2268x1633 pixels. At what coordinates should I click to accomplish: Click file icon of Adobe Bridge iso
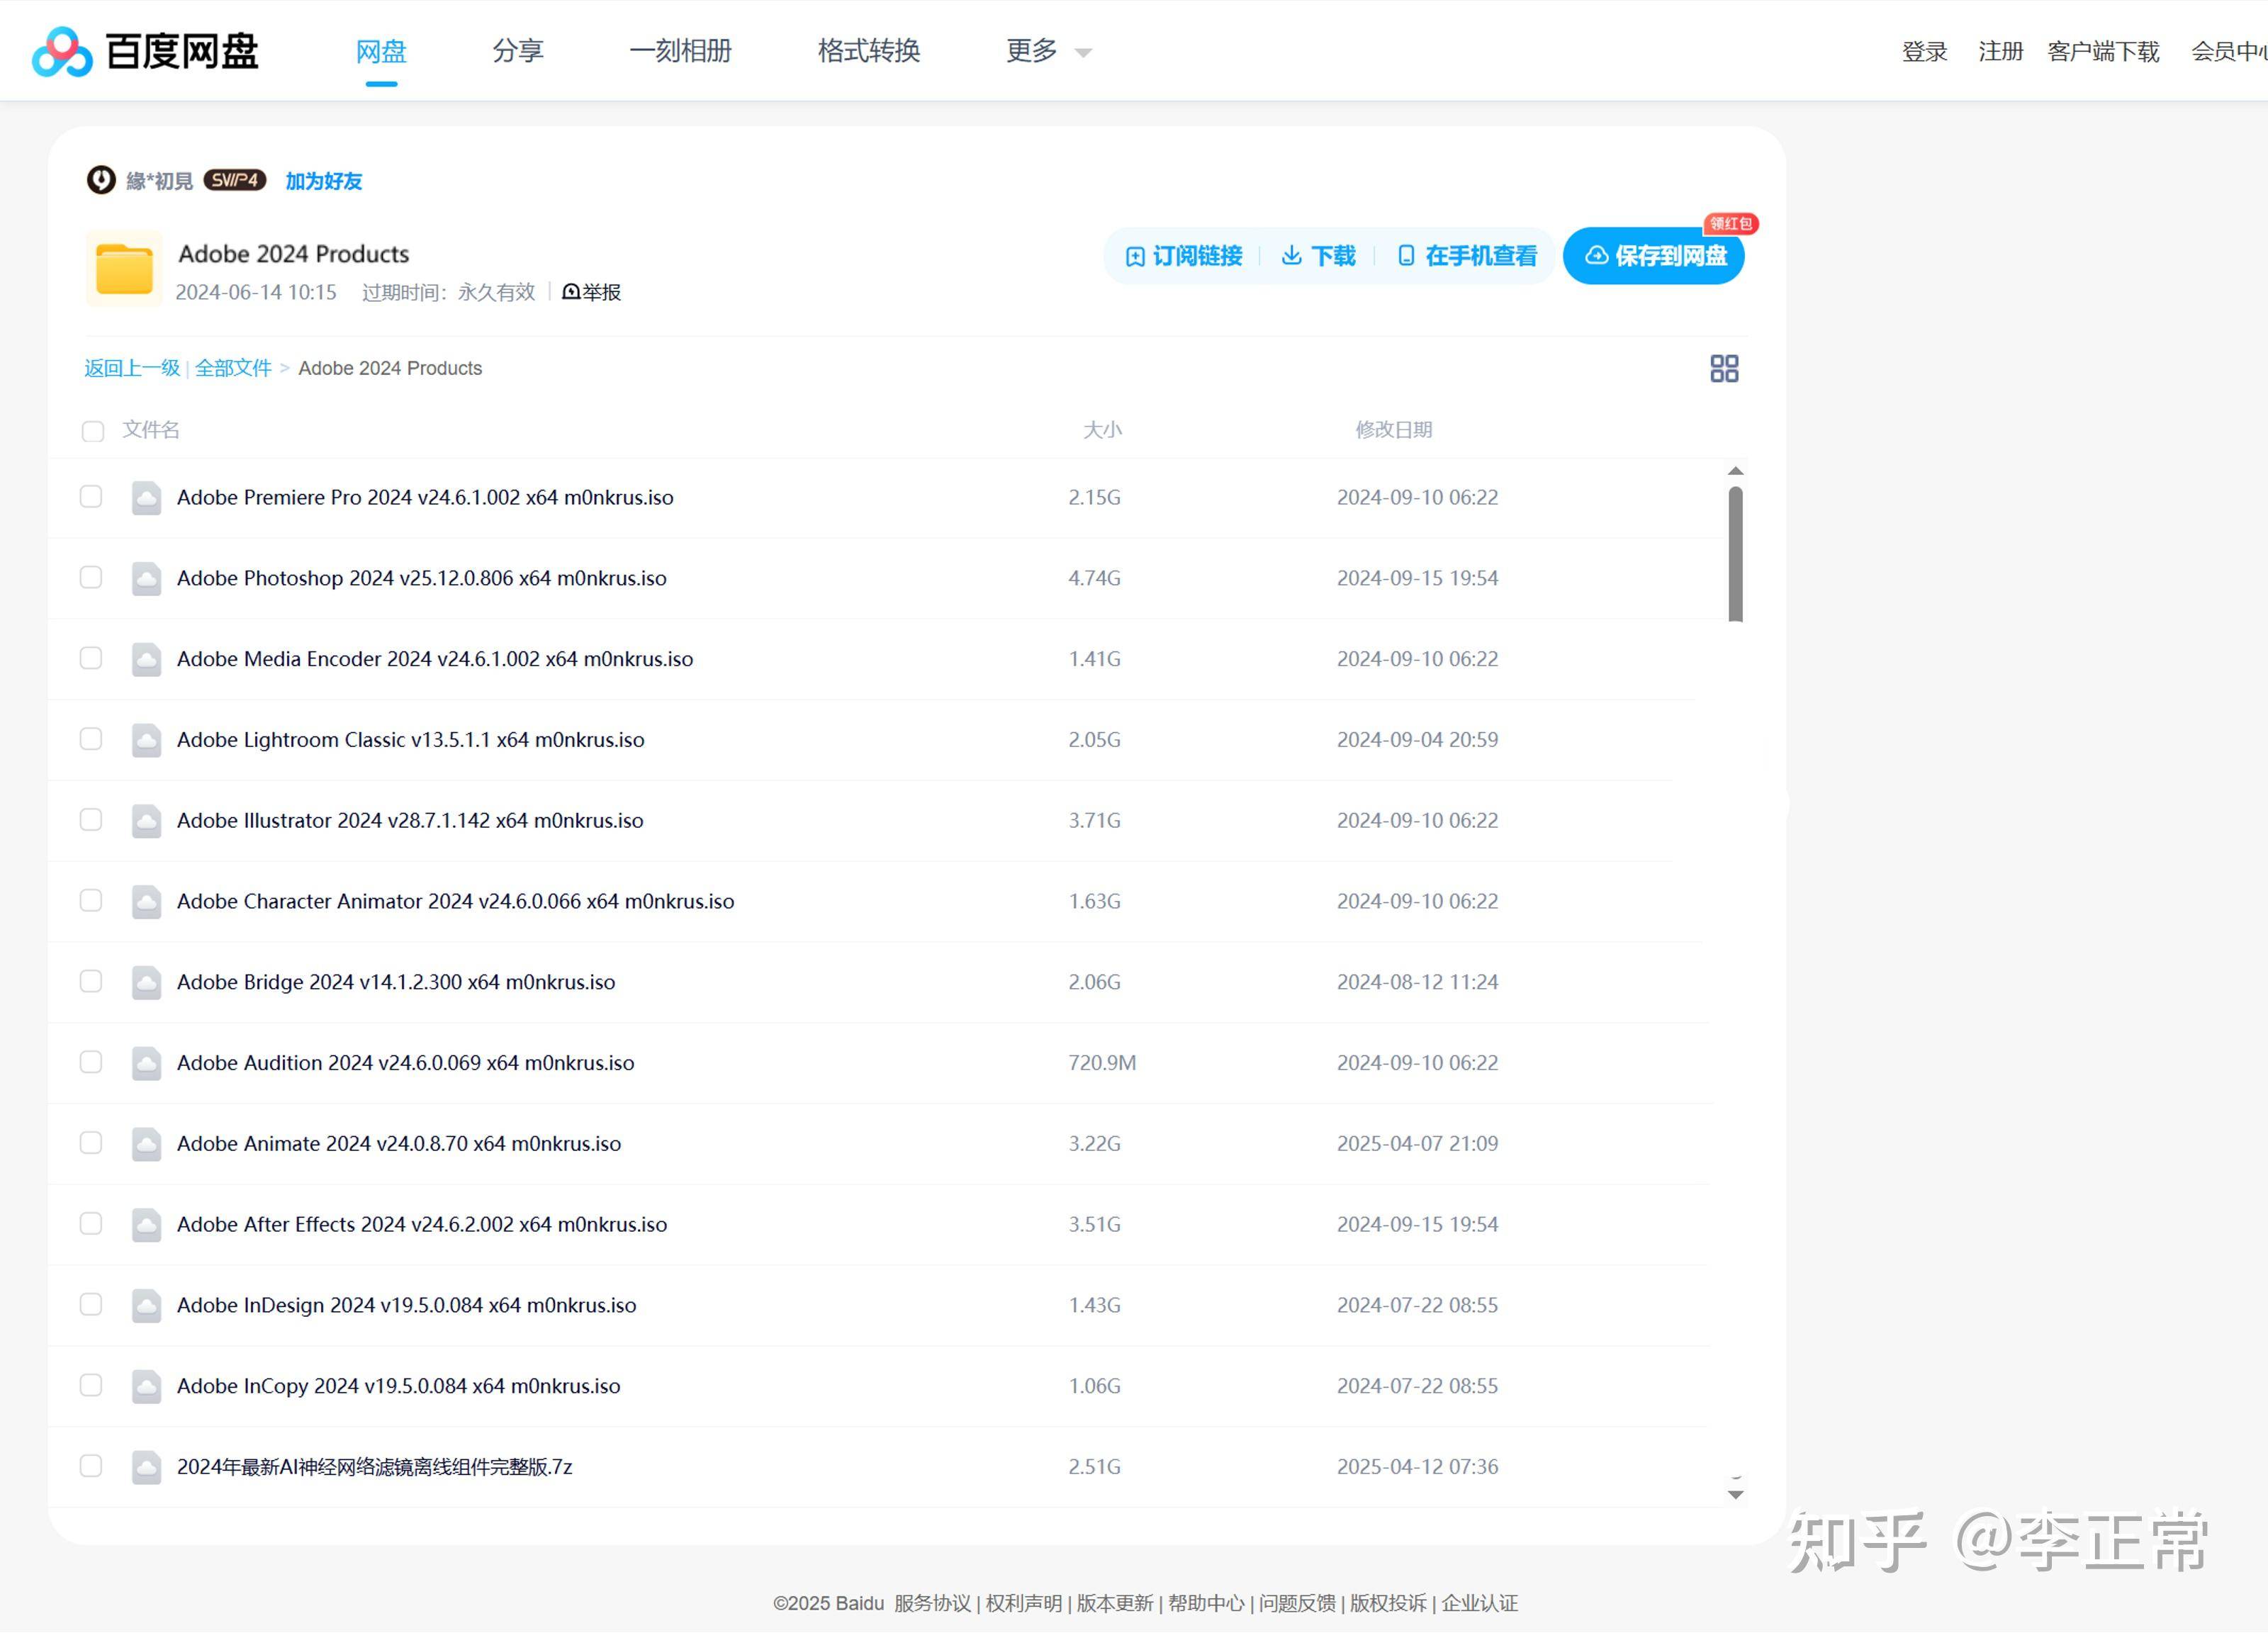(147, 983)
